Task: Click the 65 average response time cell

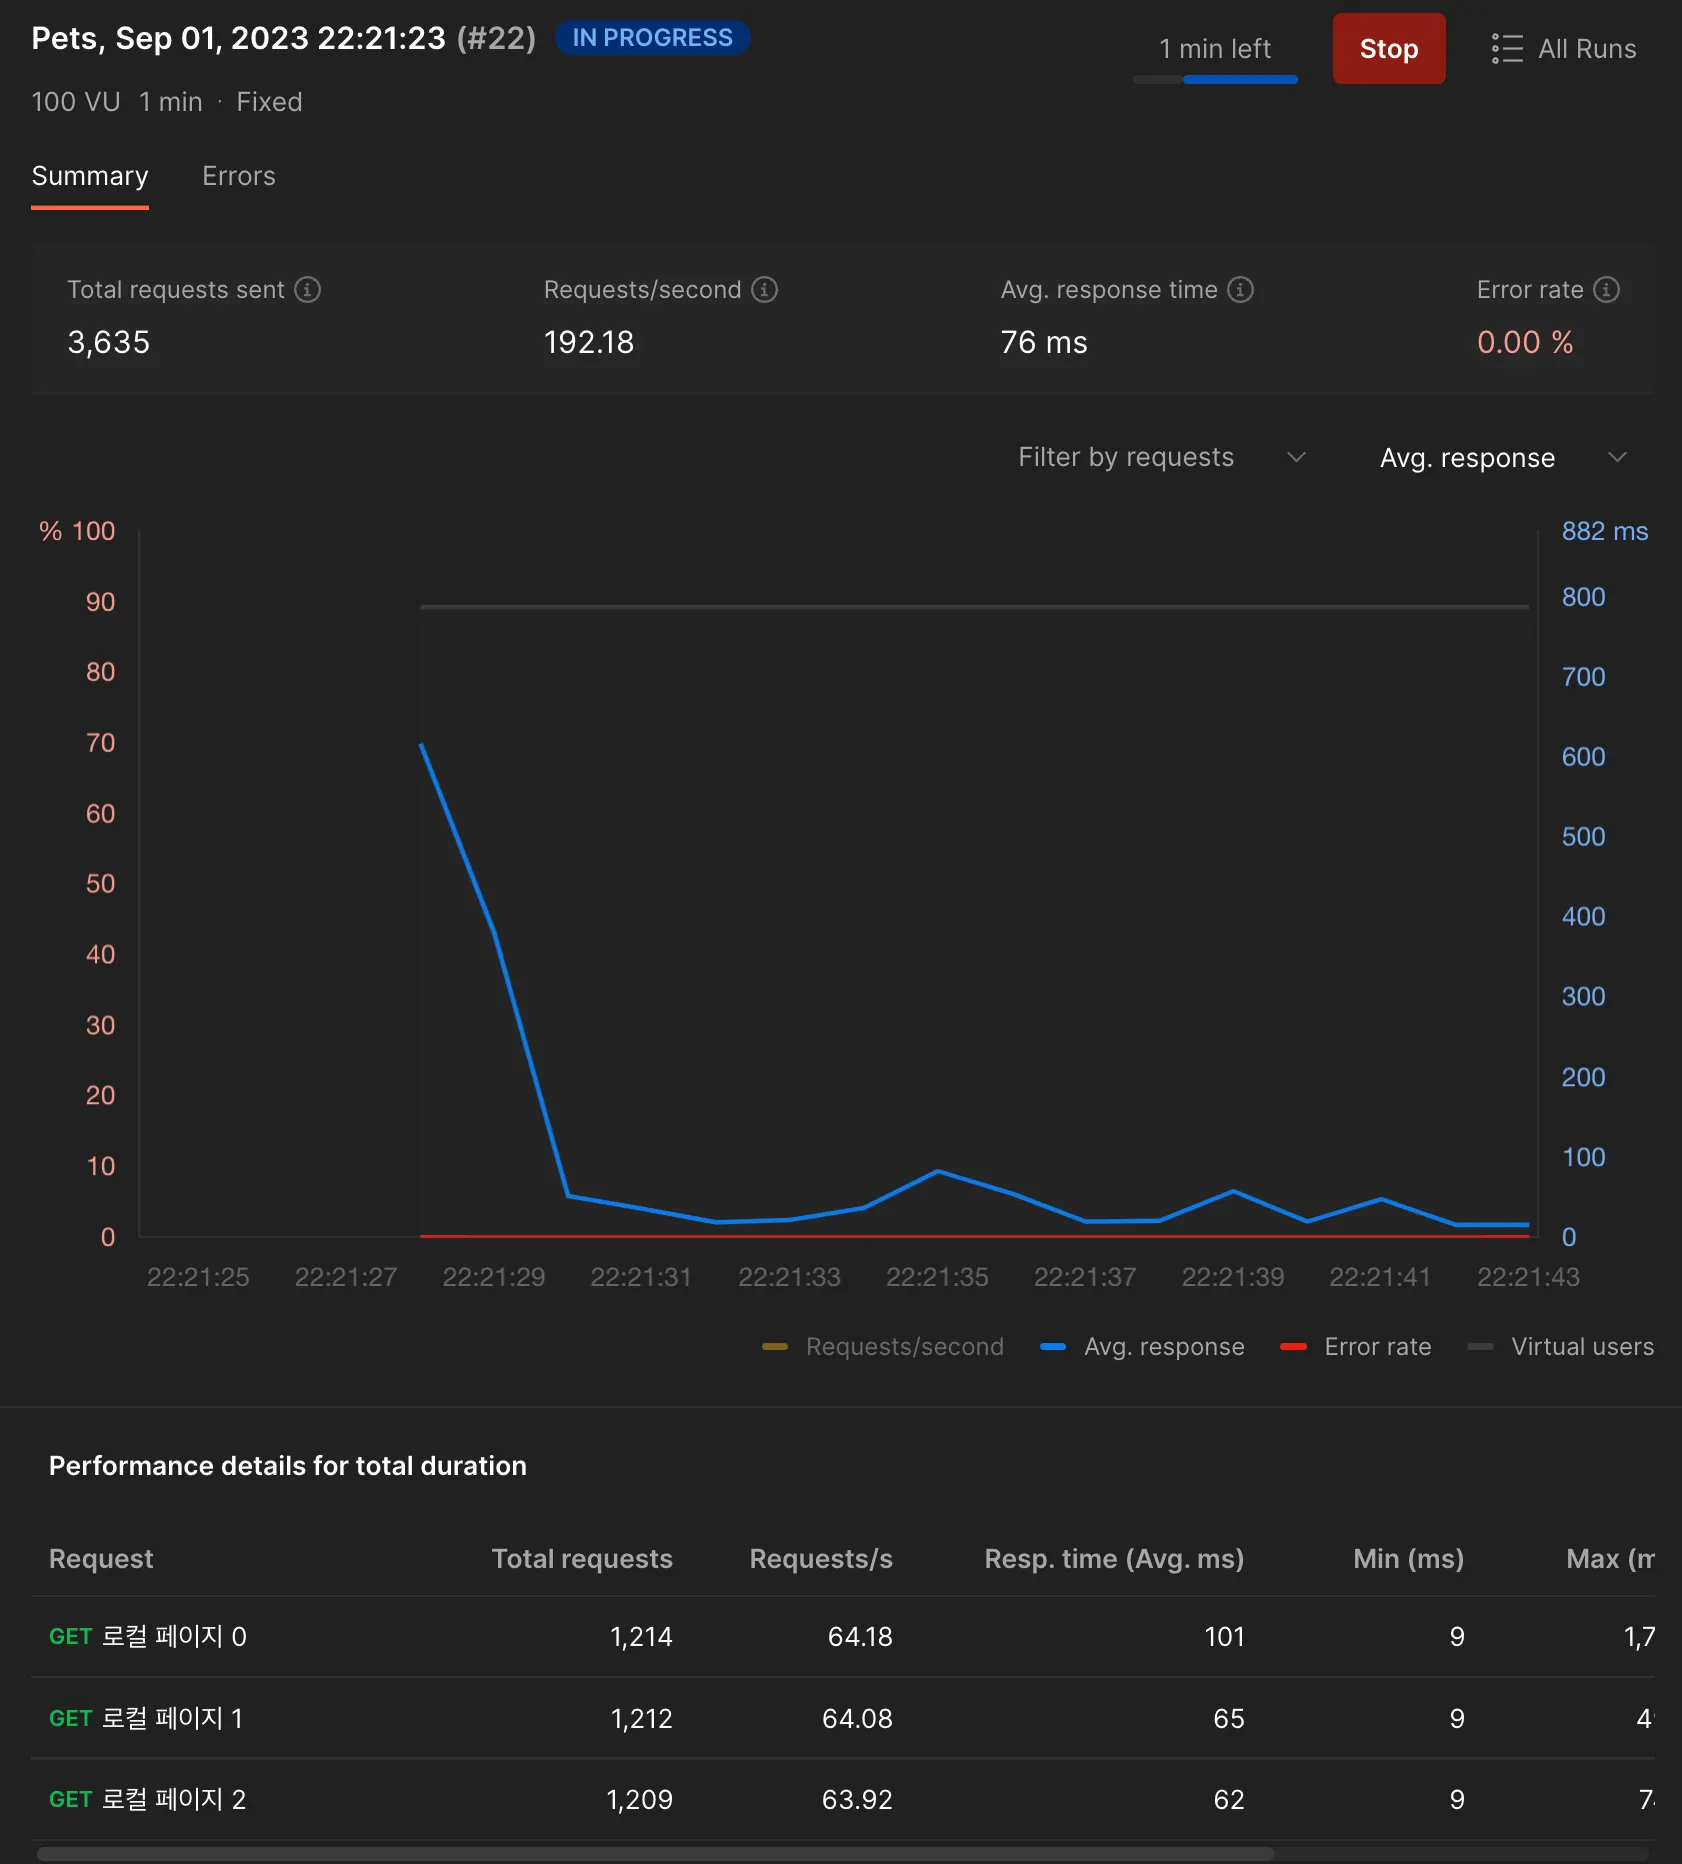Action: pos(1229,1719)
